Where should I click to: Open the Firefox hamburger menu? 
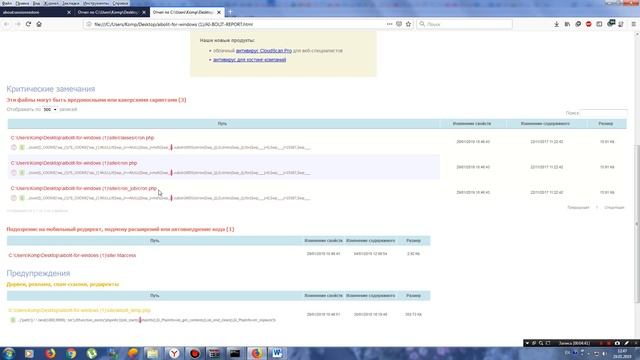pyautogui.click(x=633, y=24)
